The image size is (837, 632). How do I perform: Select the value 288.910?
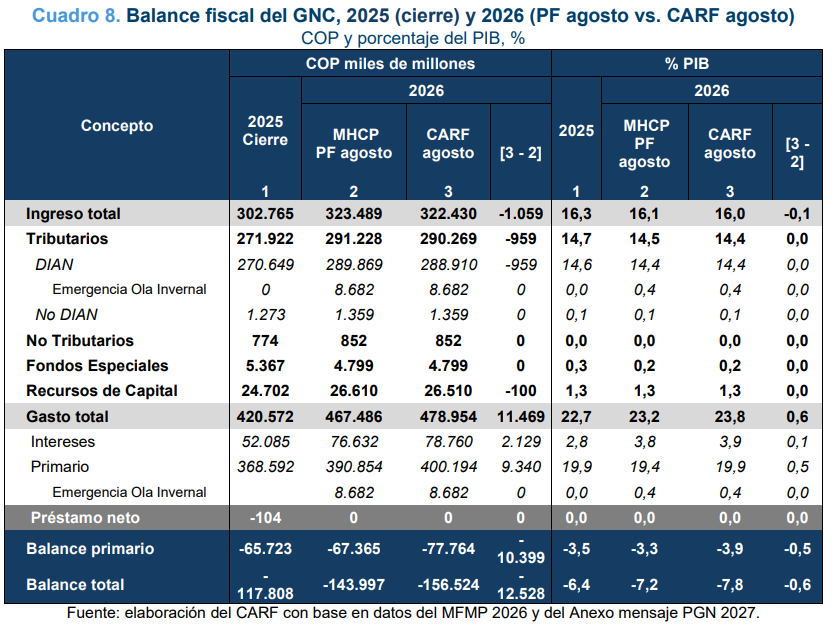(x=448, y=264)
